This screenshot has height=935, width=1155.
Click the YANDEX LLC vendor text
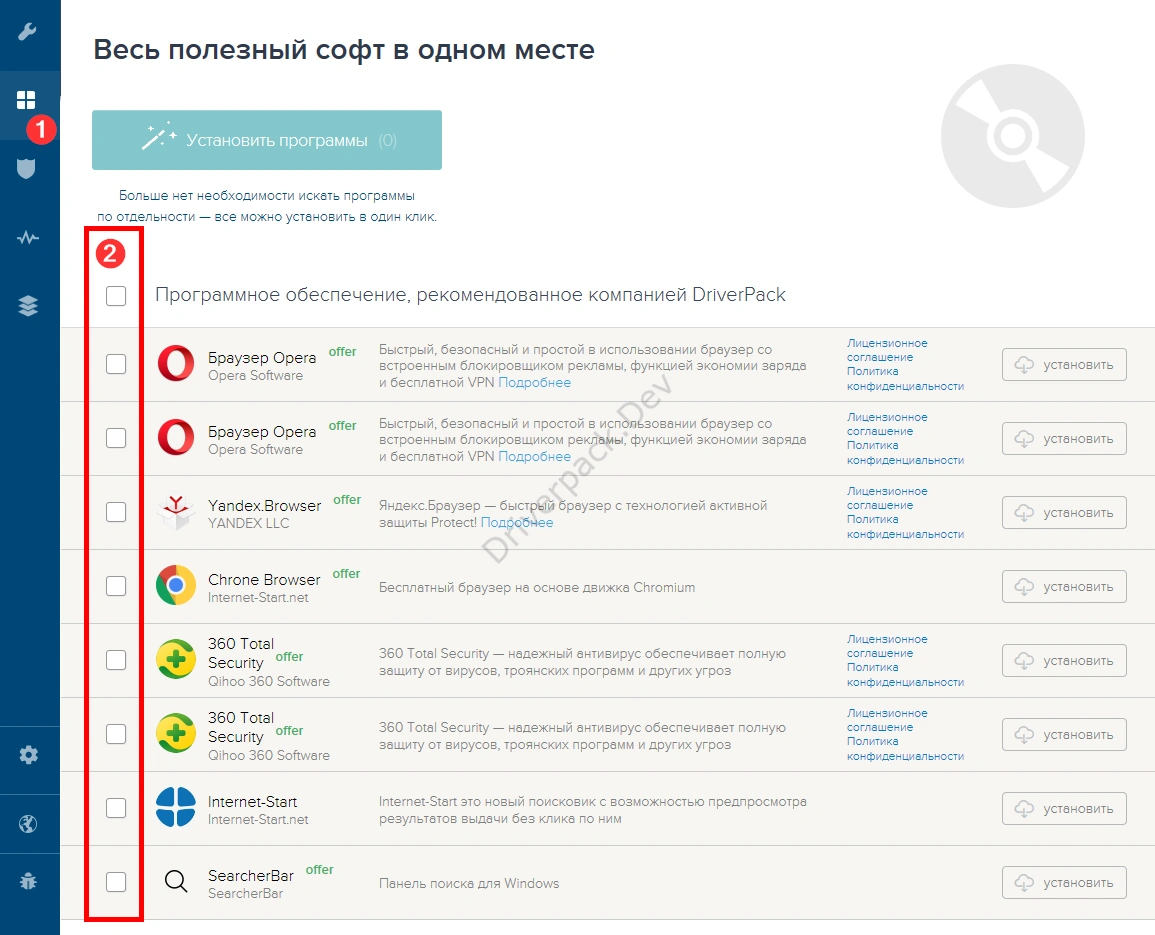click(x=248, y=523)
